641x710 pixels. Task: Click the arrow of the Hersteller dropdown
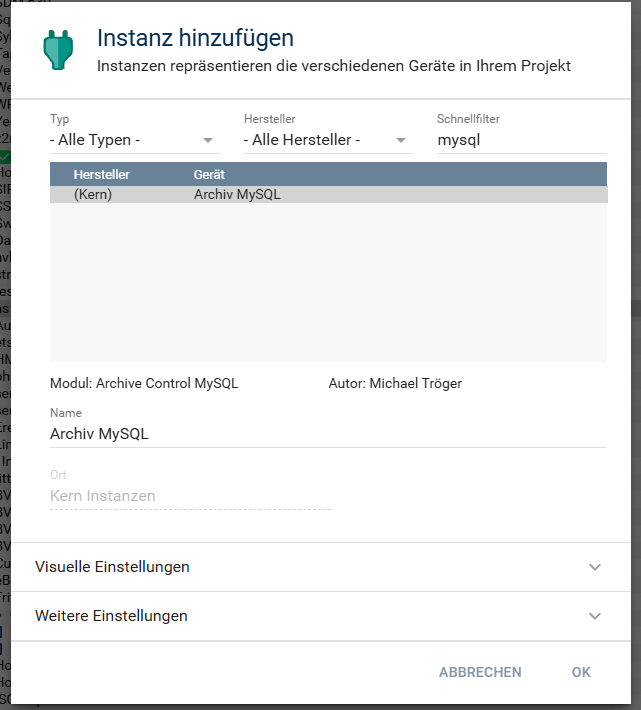[401, 141]
